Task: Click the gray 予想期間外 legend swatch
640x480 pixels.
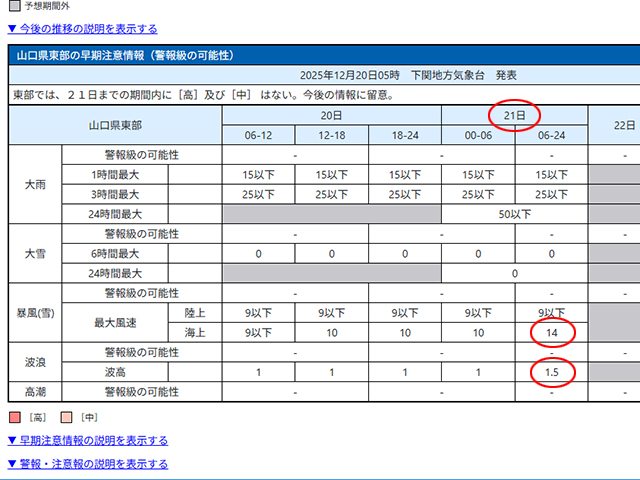Action: tap(13, 5)
